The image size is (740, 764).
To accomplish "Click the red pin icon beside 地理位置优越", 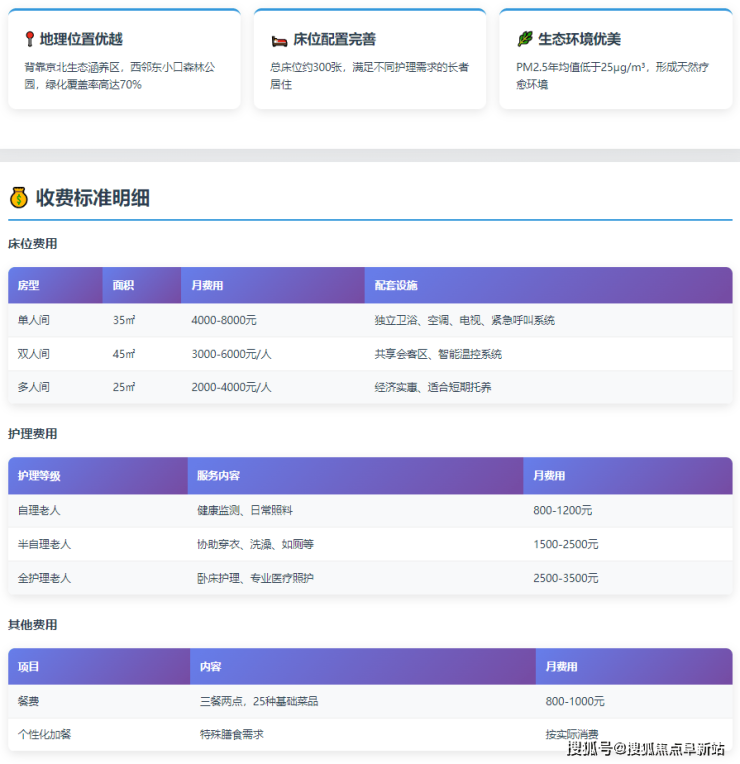I will [x=30, y=40].
